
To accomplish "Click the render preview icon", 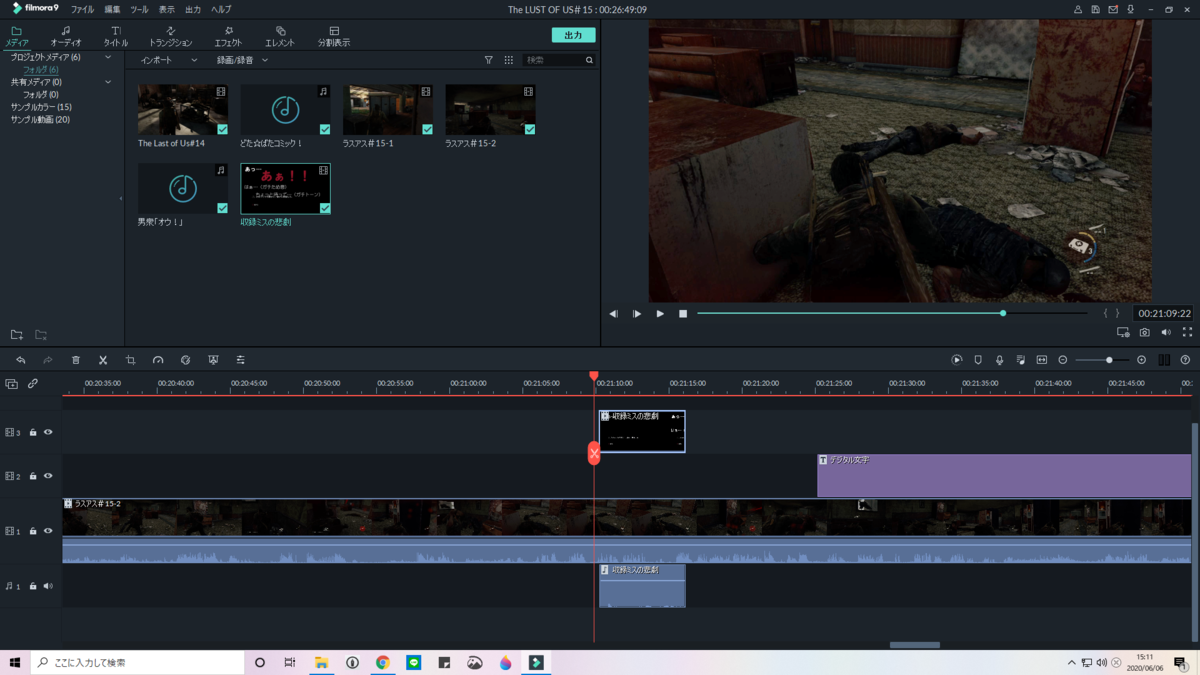I will [957, 360].
